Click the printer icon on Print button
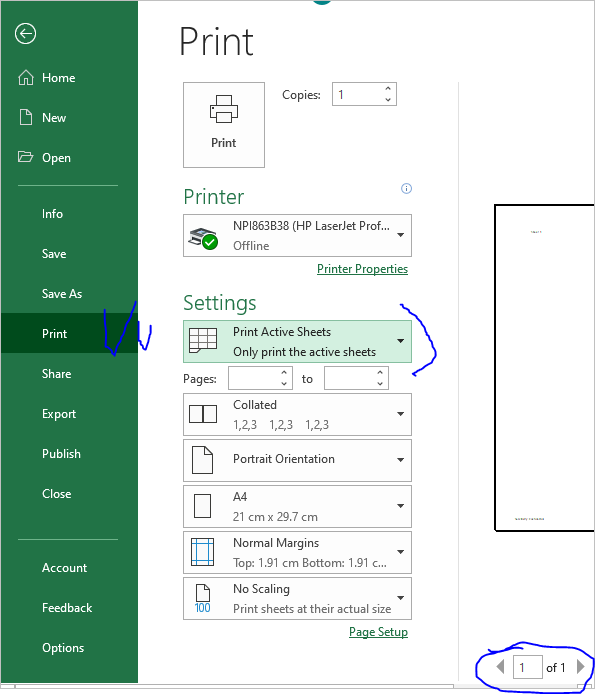The width and height of the screenshot is (595, 694). [x=224, y=109]
